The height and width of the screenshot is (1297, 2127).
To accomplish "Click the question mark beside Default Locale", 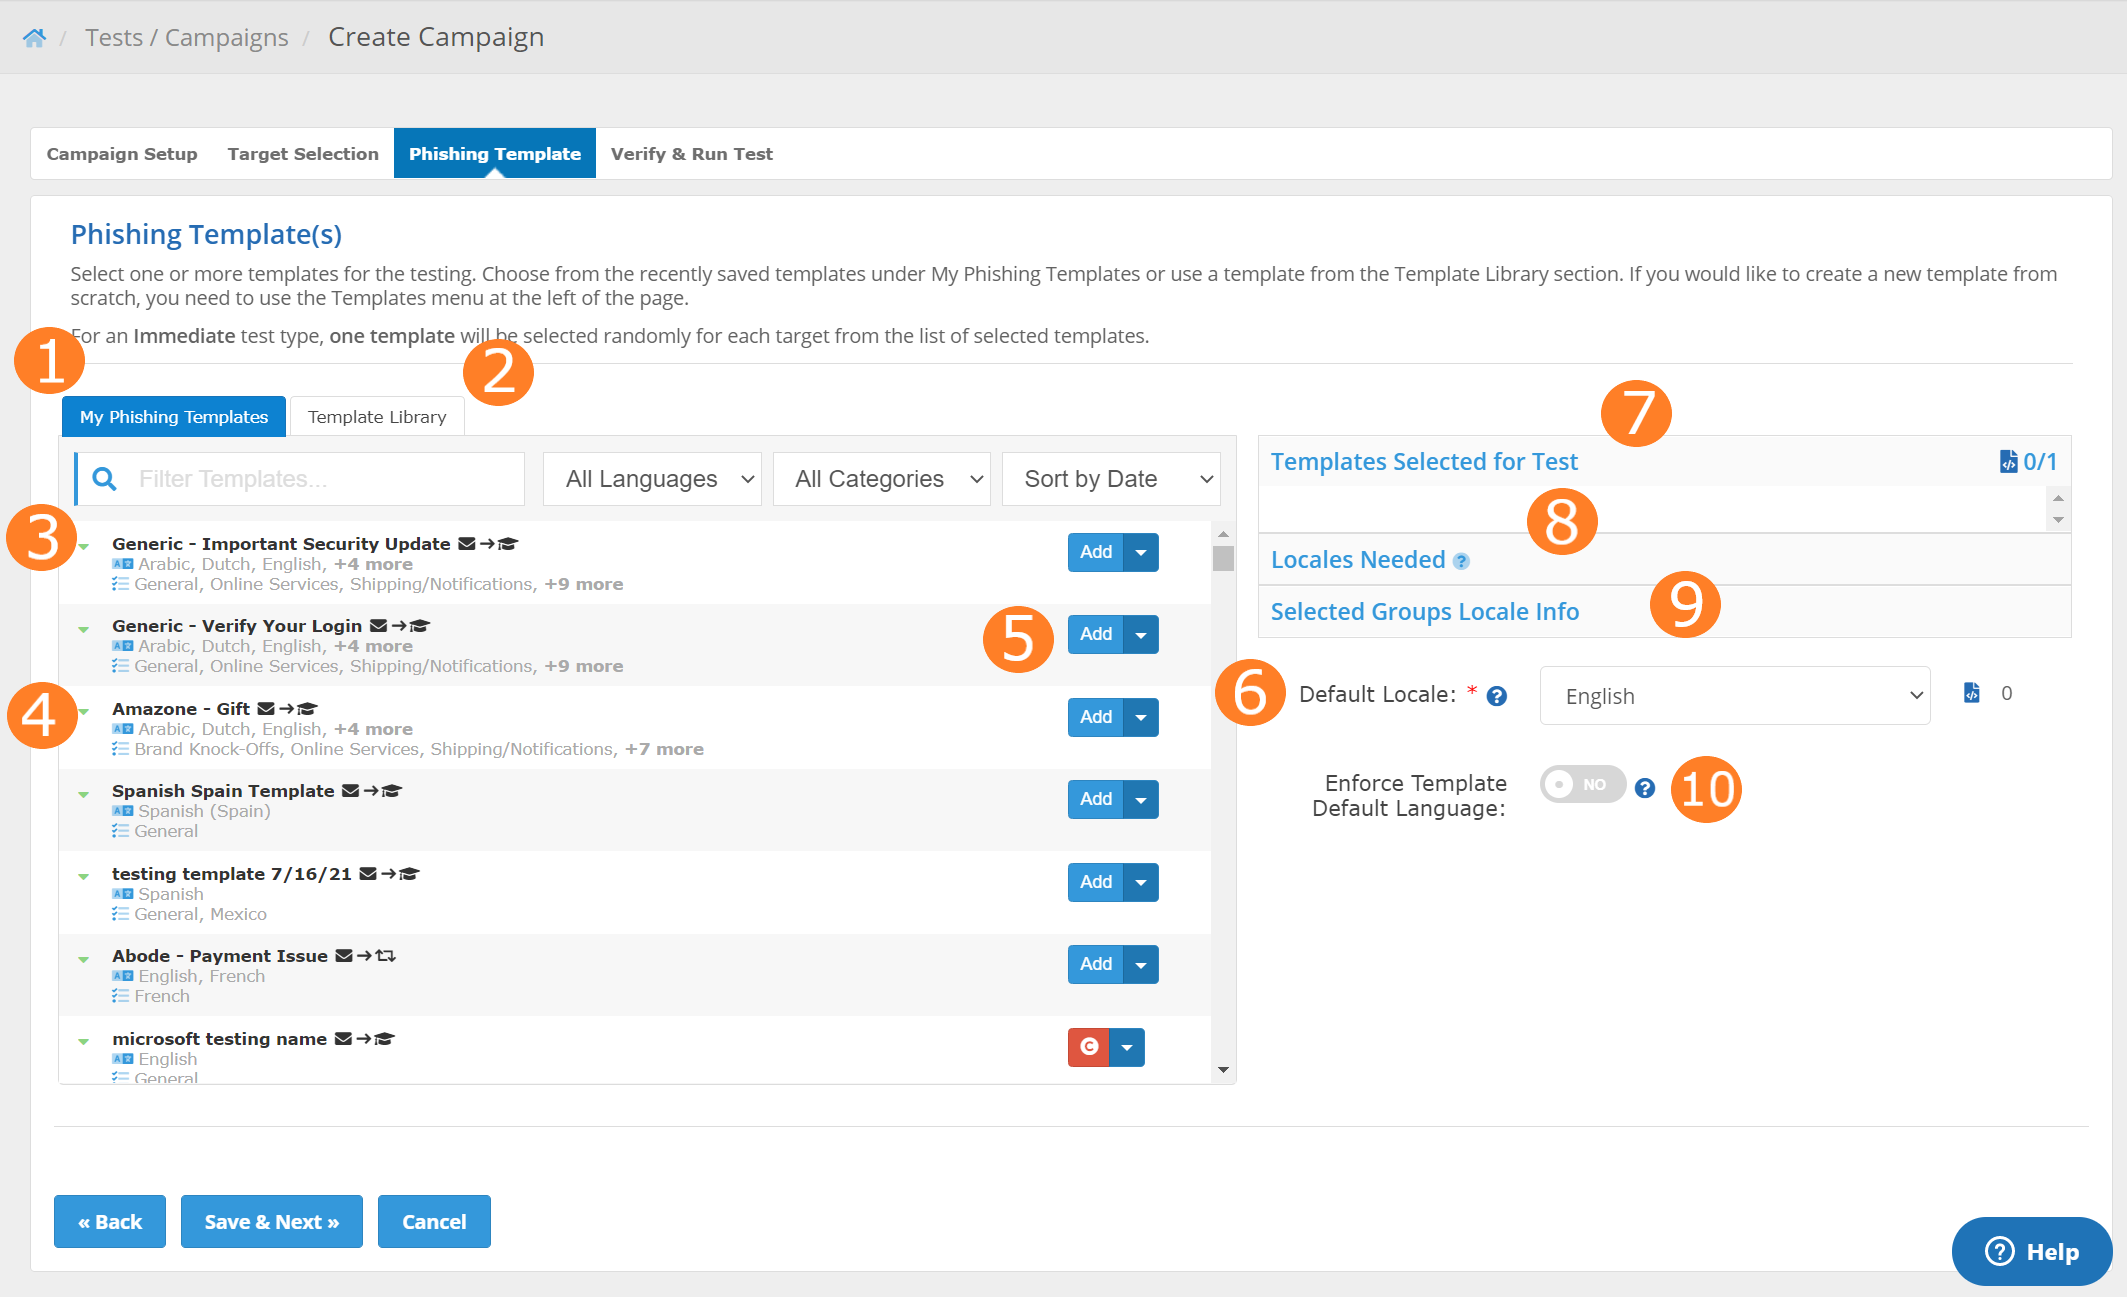I will [1496, 697].
